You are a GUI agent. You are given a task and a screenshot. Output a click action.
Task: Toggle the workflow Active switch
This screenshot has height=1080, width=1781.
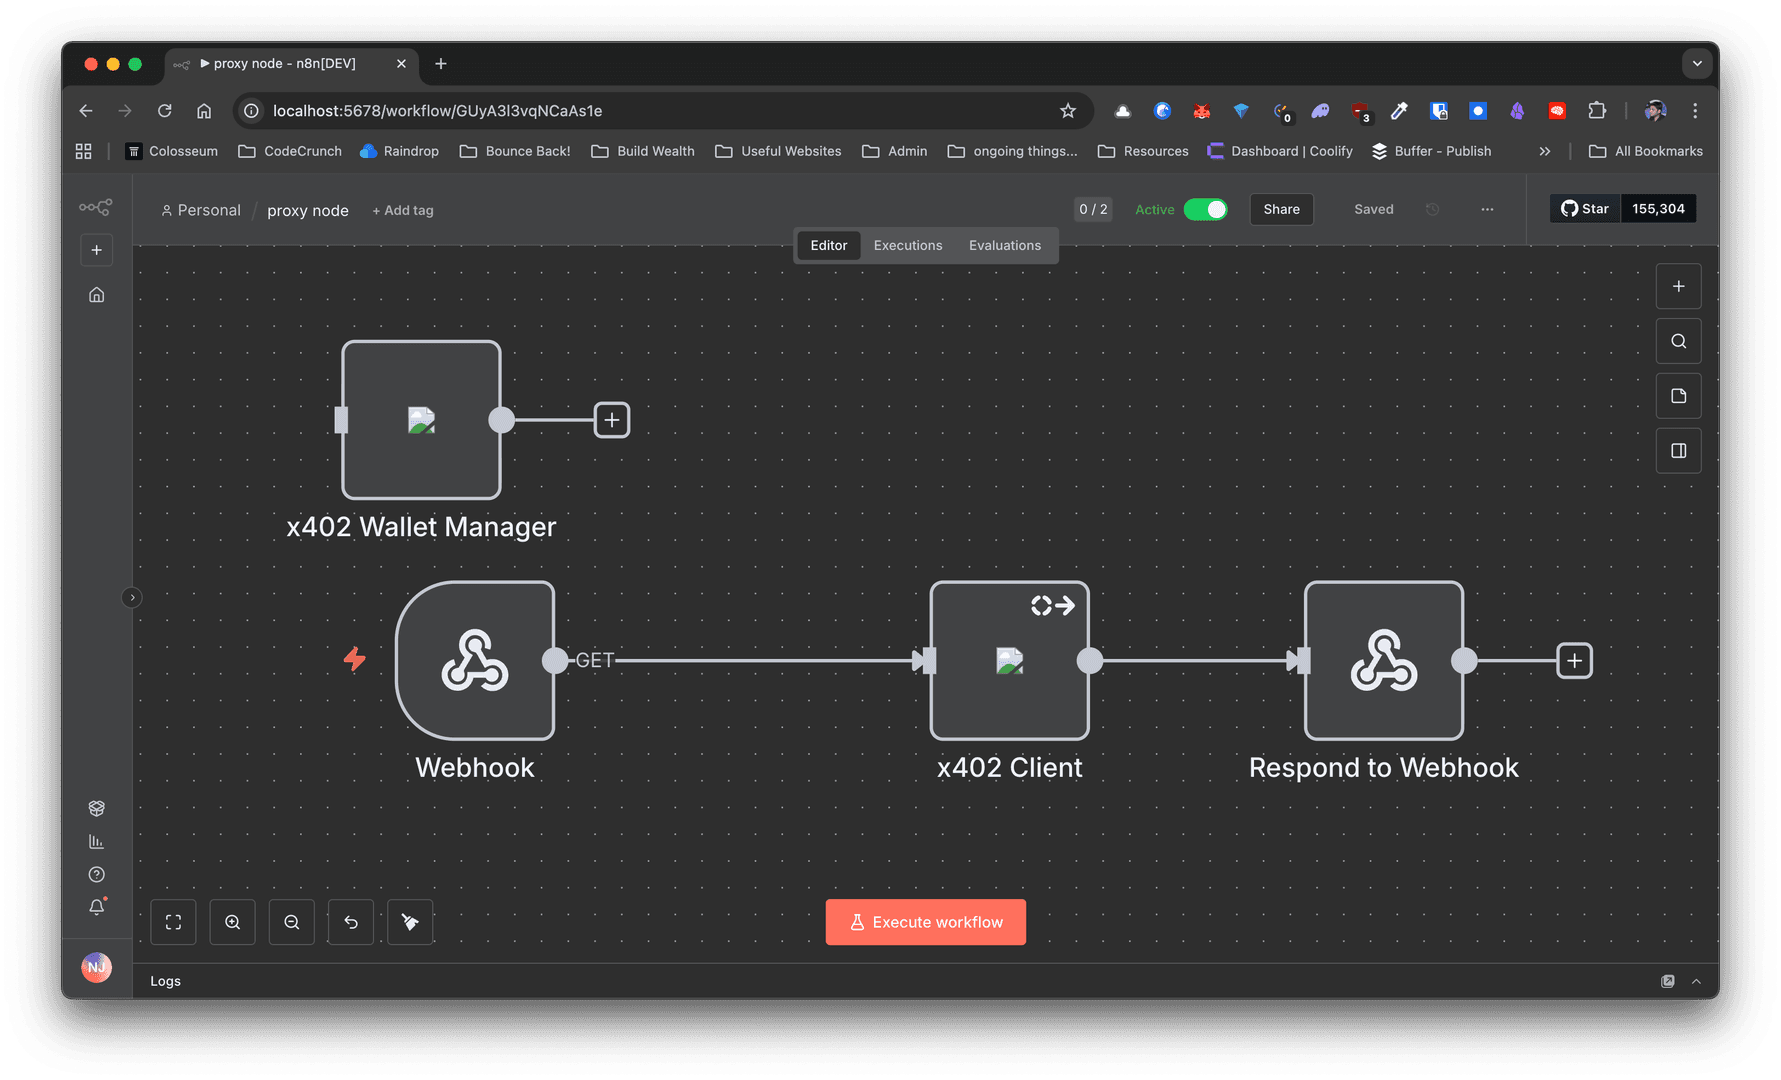pyautogui.click(x=1205, y=209)
